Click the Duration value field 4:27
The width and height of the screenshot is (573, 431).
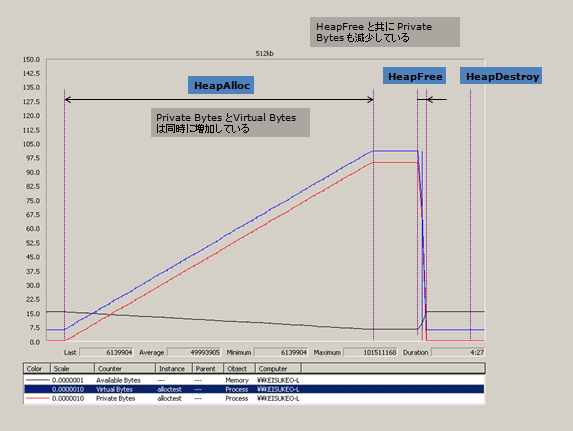pos(458,352)
